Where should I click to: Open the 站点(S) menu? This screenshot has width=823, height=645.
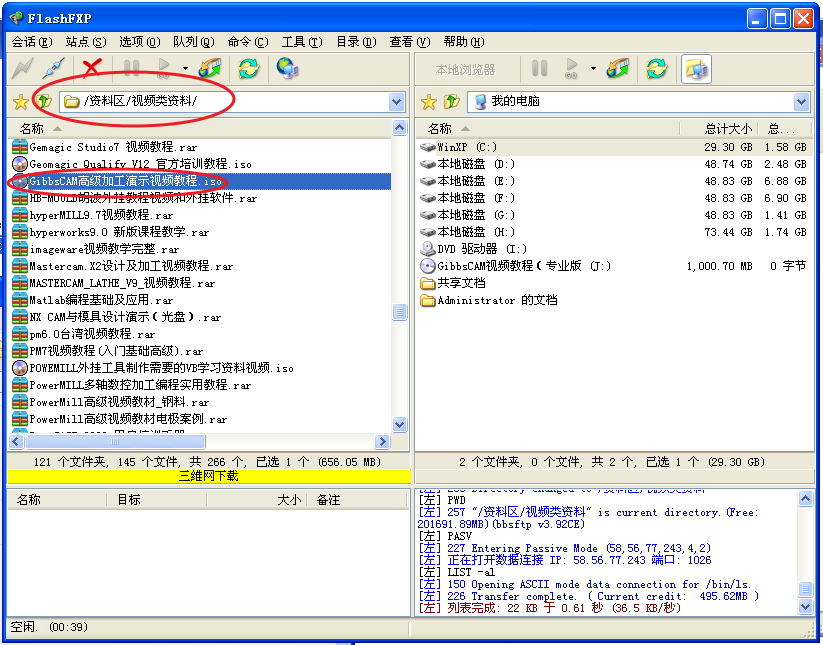[x=86, y=42]
